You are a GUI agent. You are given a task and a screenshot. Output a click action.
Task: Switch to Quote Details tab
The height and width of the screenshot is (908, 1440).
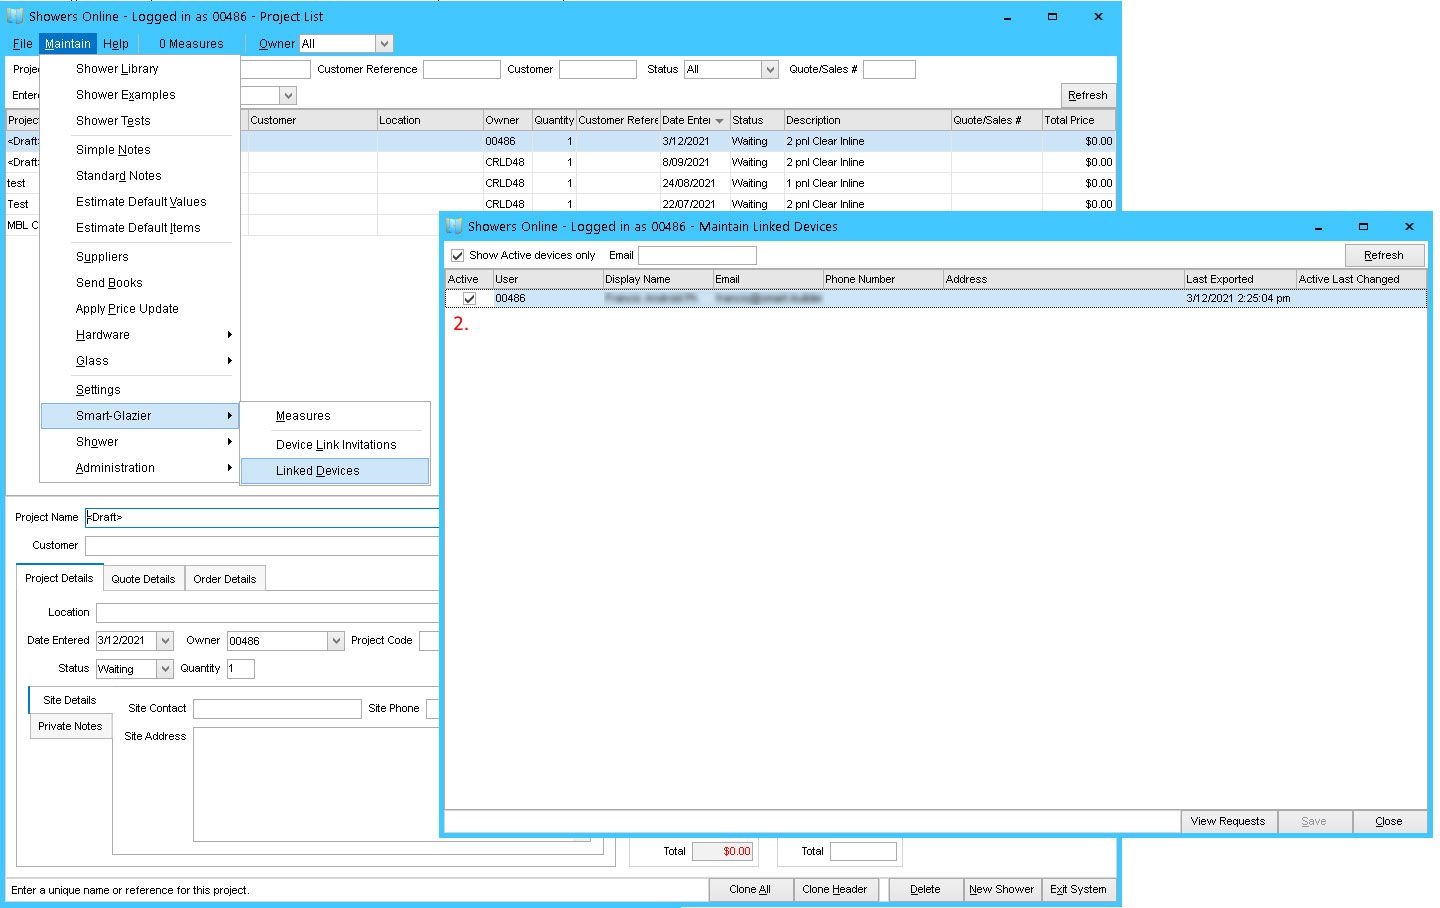[x=143, y=579]
